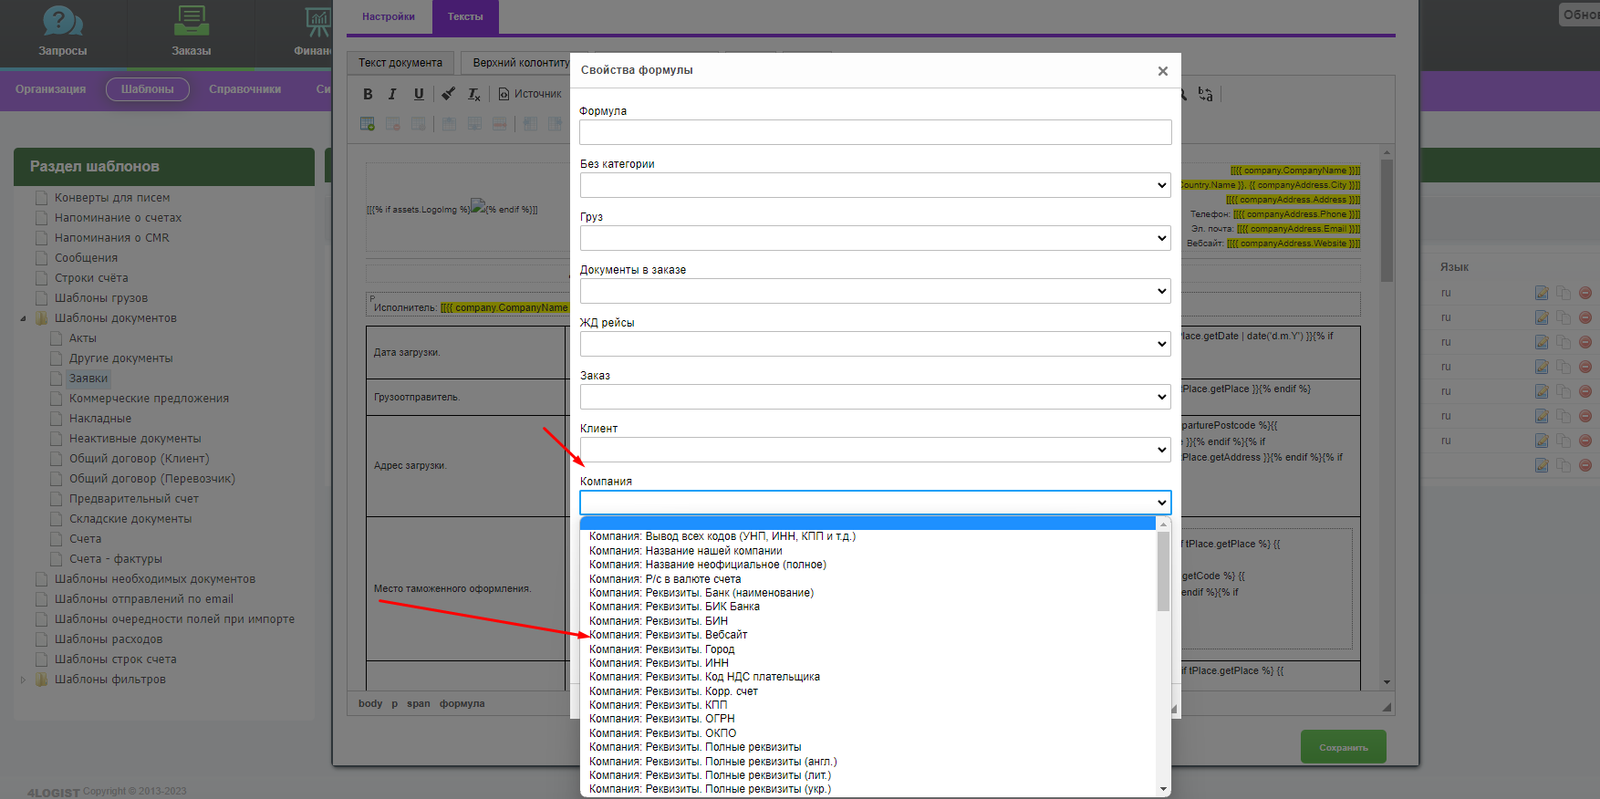Image resolution: width=1600 pixels, height=799 pixels.
Task: Open the Заказ dropdown
Action: click(875, 397)
